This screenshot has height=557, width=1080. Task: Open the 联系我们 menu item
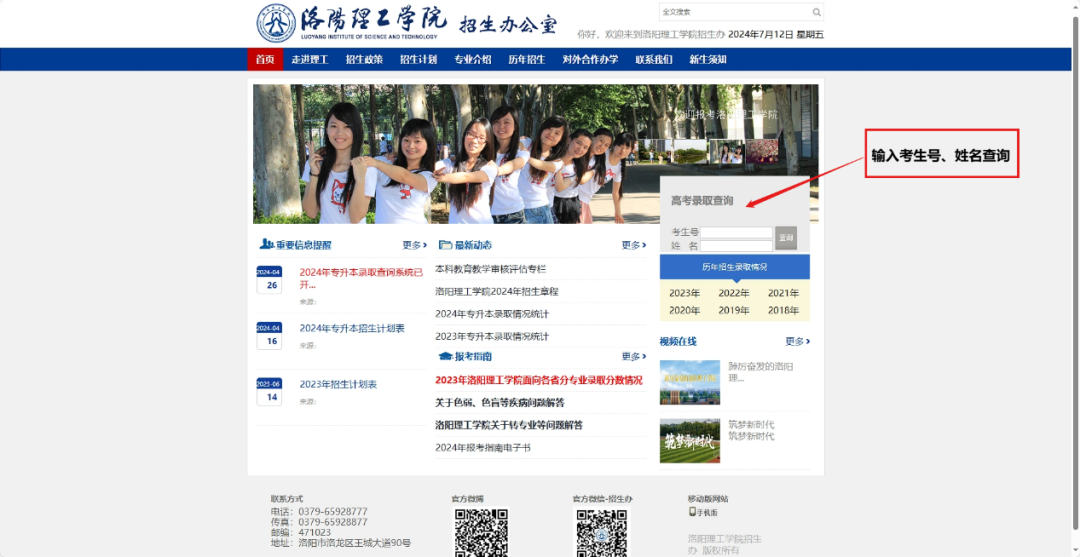pyautogui.click(x=654, y=59)
